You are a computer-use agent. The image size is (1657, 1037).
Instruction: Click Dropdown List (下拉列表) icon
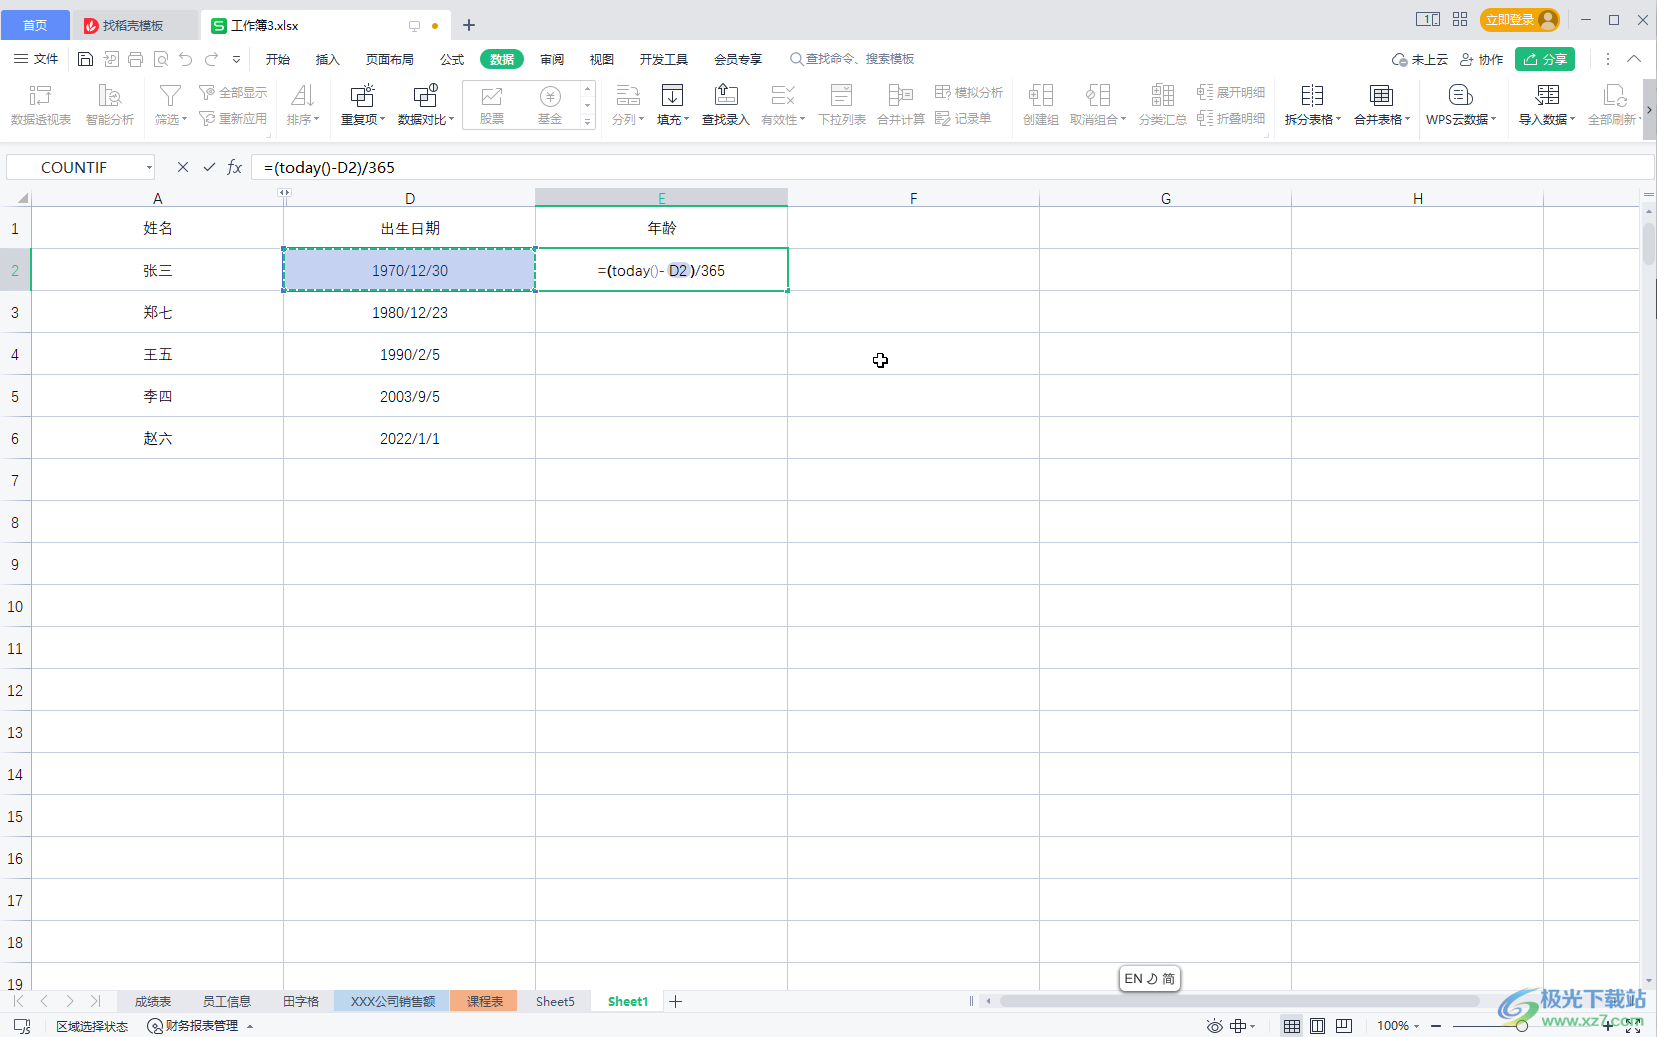point(842,96)
